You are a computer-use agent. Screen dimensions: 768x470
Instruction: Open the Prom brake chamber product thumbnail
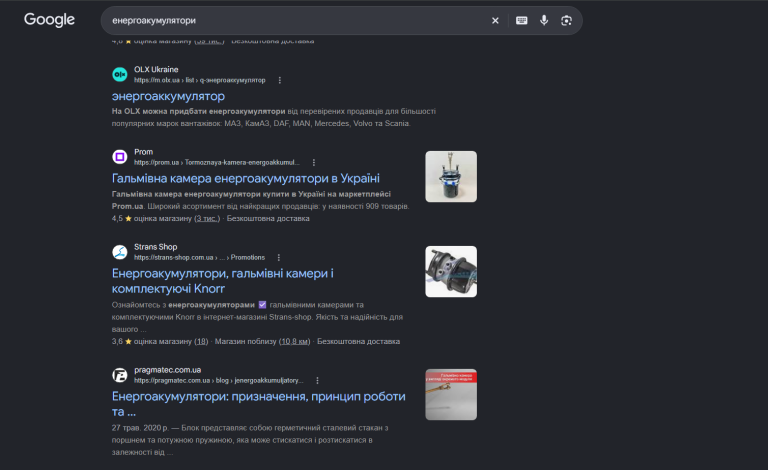pos(451,177)
